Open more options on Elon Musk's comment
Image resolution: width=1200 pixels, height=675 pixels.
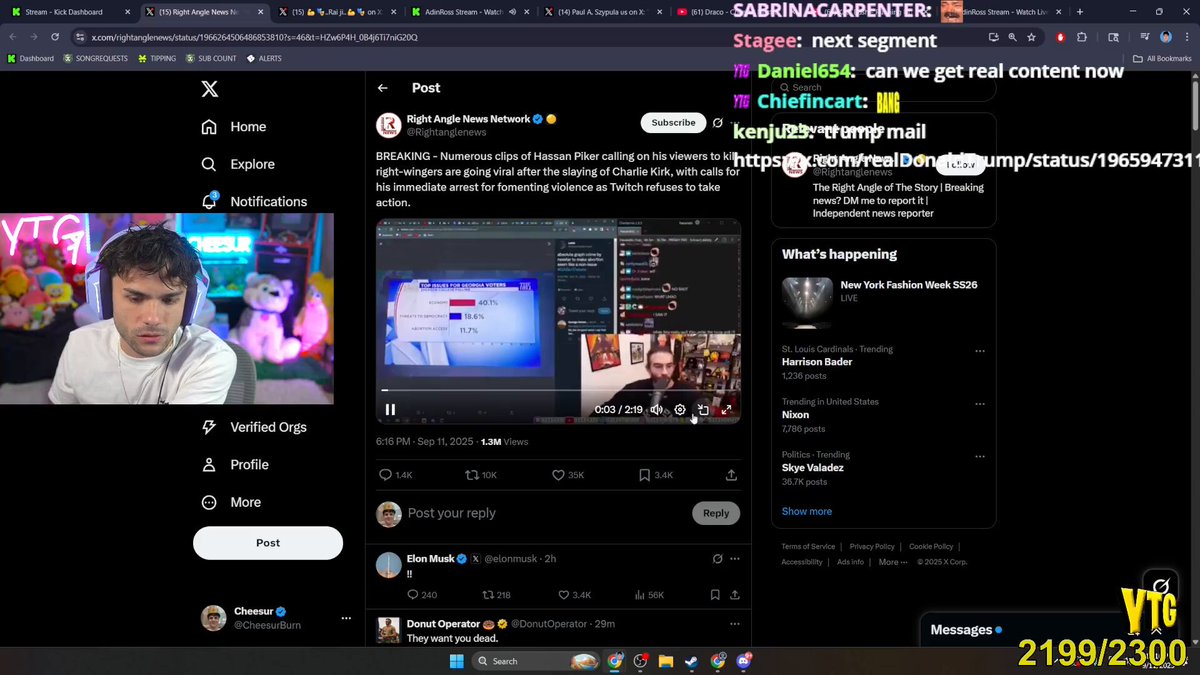pyautogui.click(x=735, y=559)
